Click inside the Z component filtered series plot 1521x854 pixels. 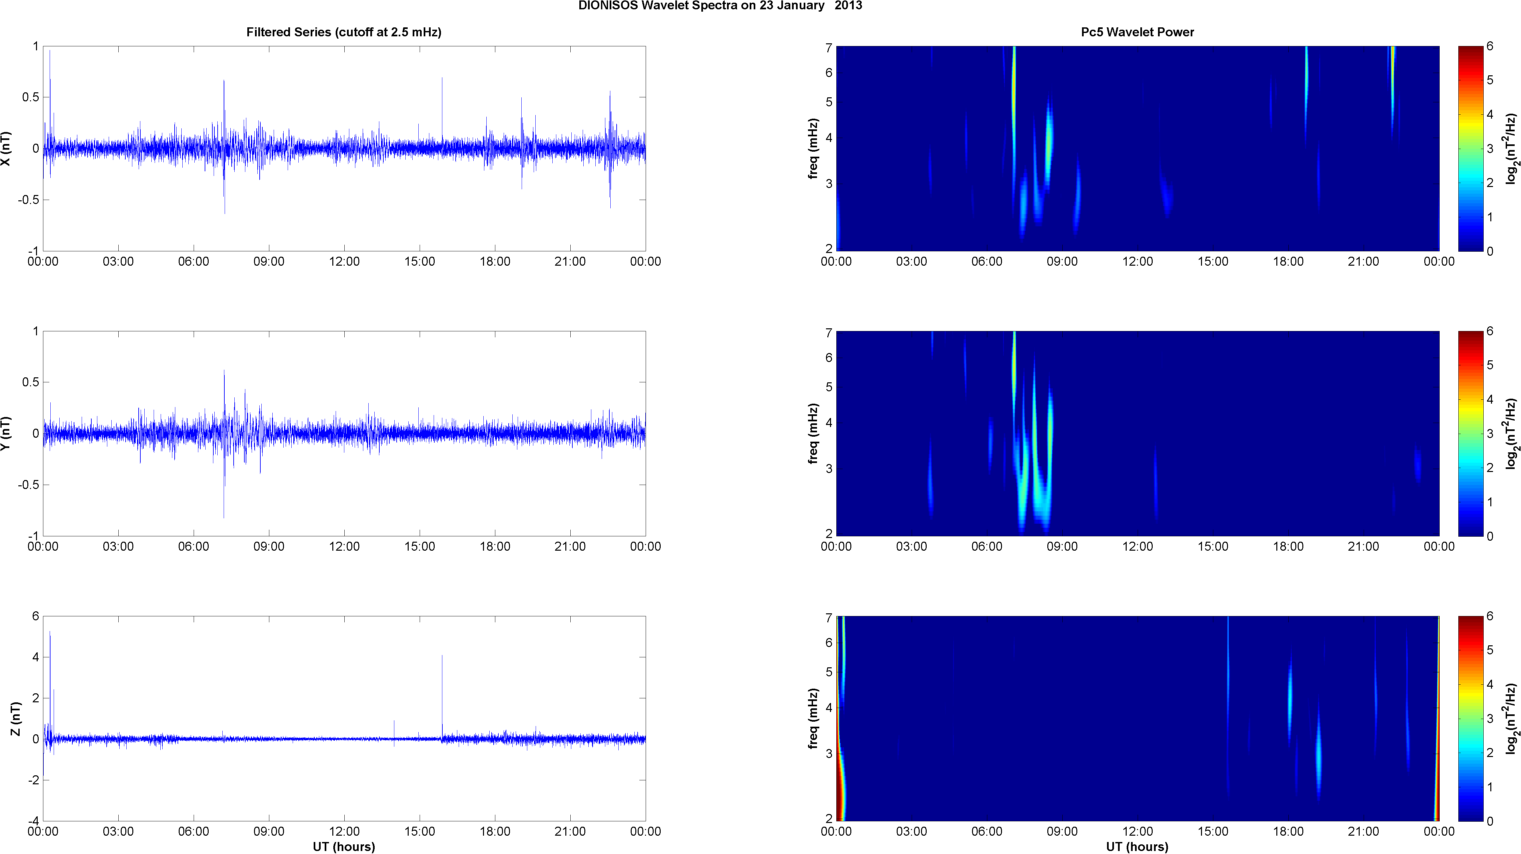tap(344, 718)
